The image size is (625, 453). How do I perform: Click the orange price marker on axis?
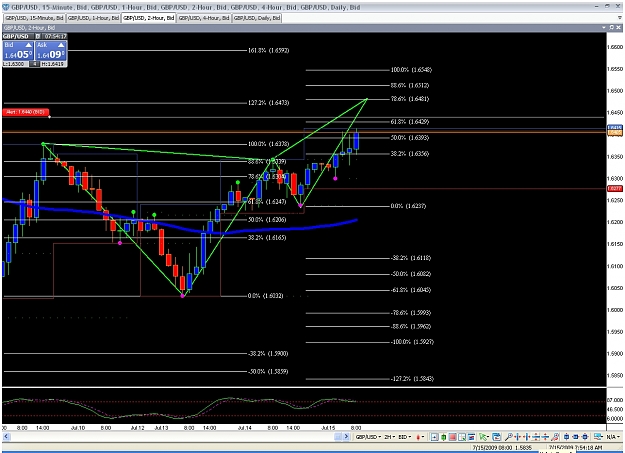[615, 132]
